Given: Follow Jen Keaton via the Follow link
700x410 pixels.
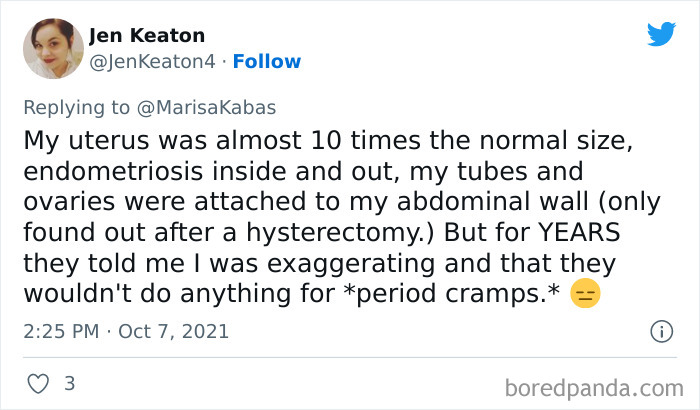Looking at the screenshot, I should click(267, 61).
